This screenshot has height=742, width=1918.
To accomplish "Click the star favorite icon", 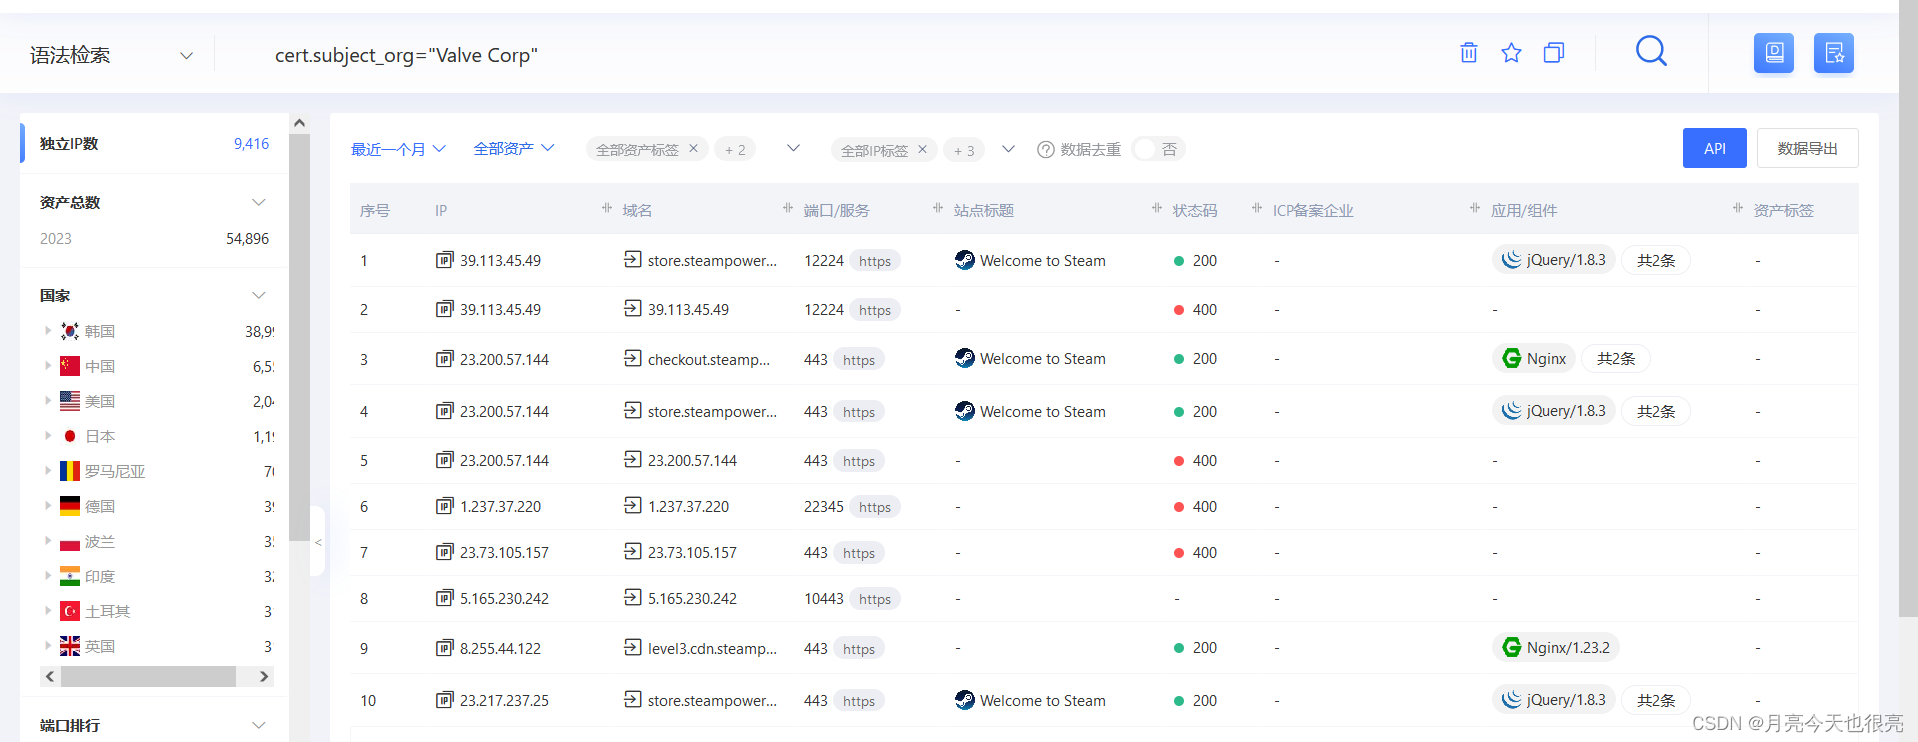I will (x=1511, y=53).
